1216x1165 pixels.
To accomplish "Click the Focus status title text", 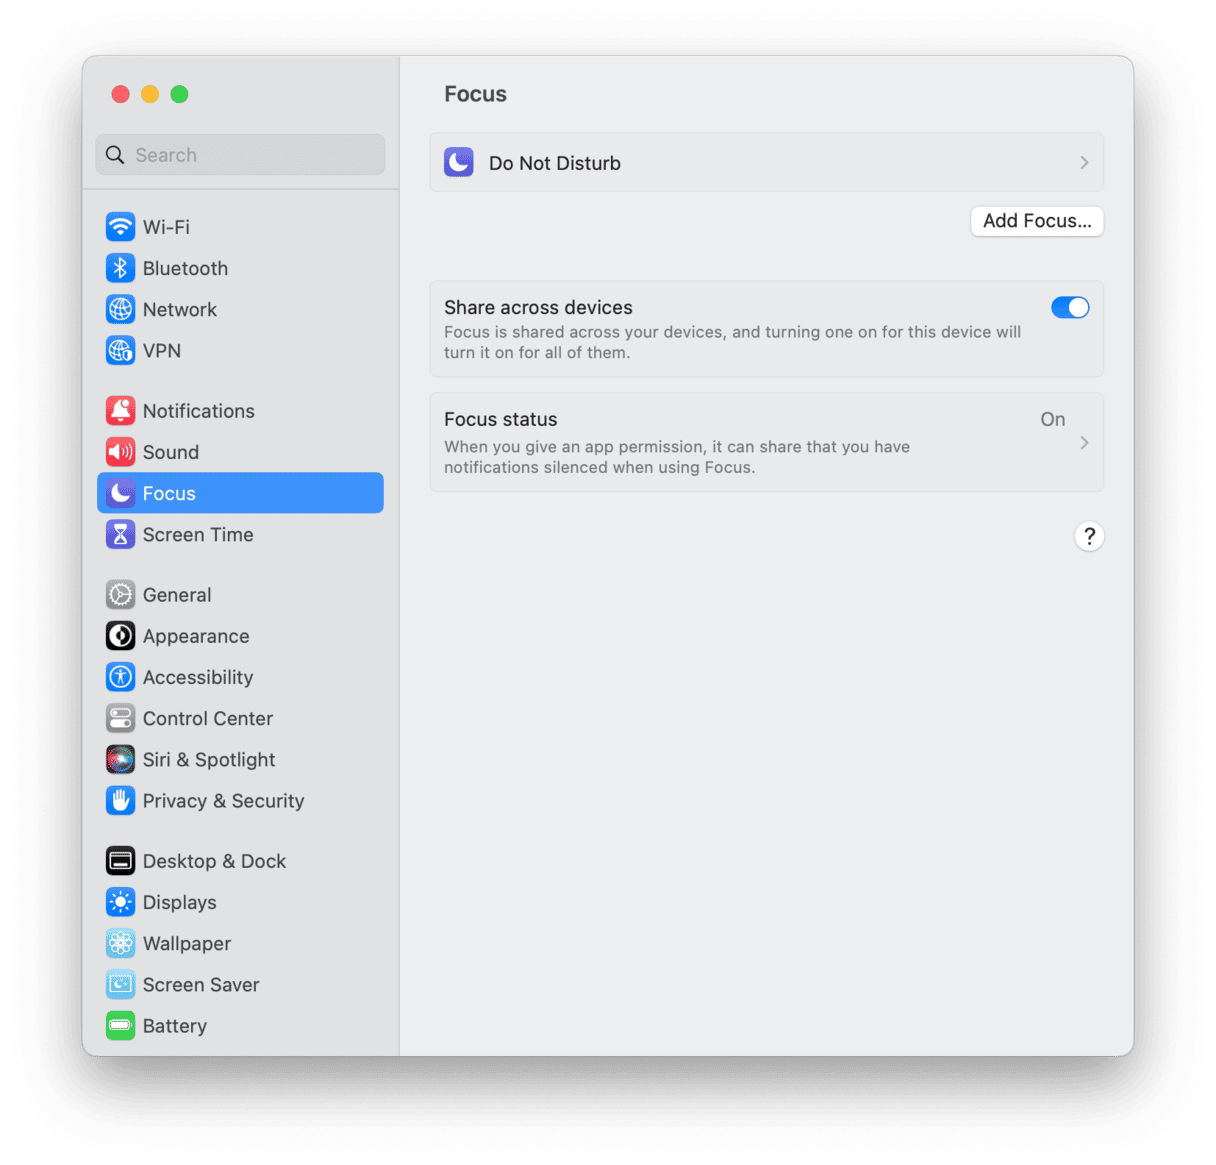I will point(500,419).
